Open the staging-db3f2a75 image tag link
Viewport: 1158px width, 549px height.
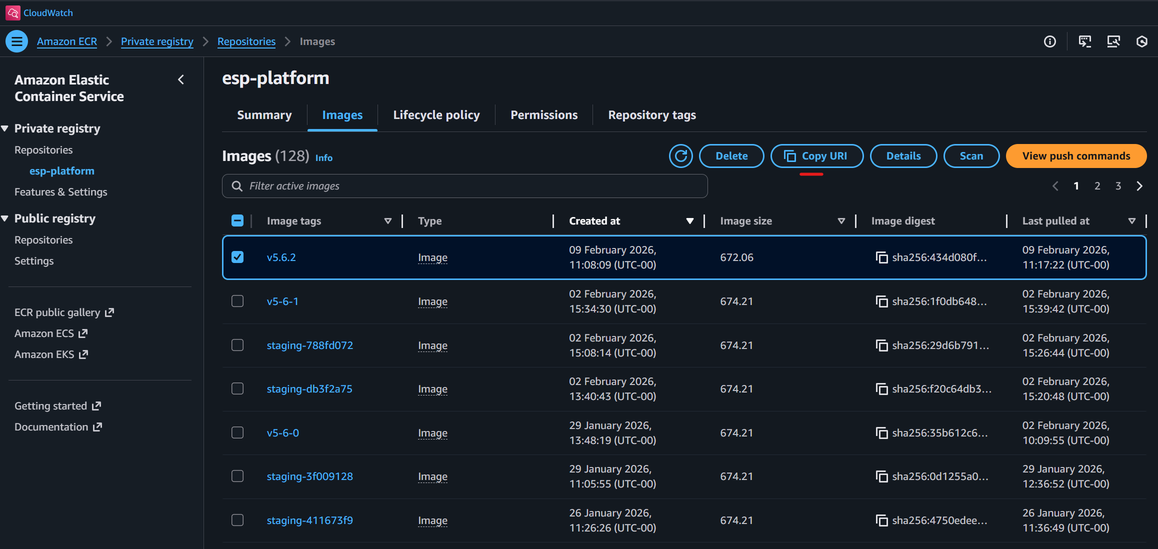click(x=309, y=389)
